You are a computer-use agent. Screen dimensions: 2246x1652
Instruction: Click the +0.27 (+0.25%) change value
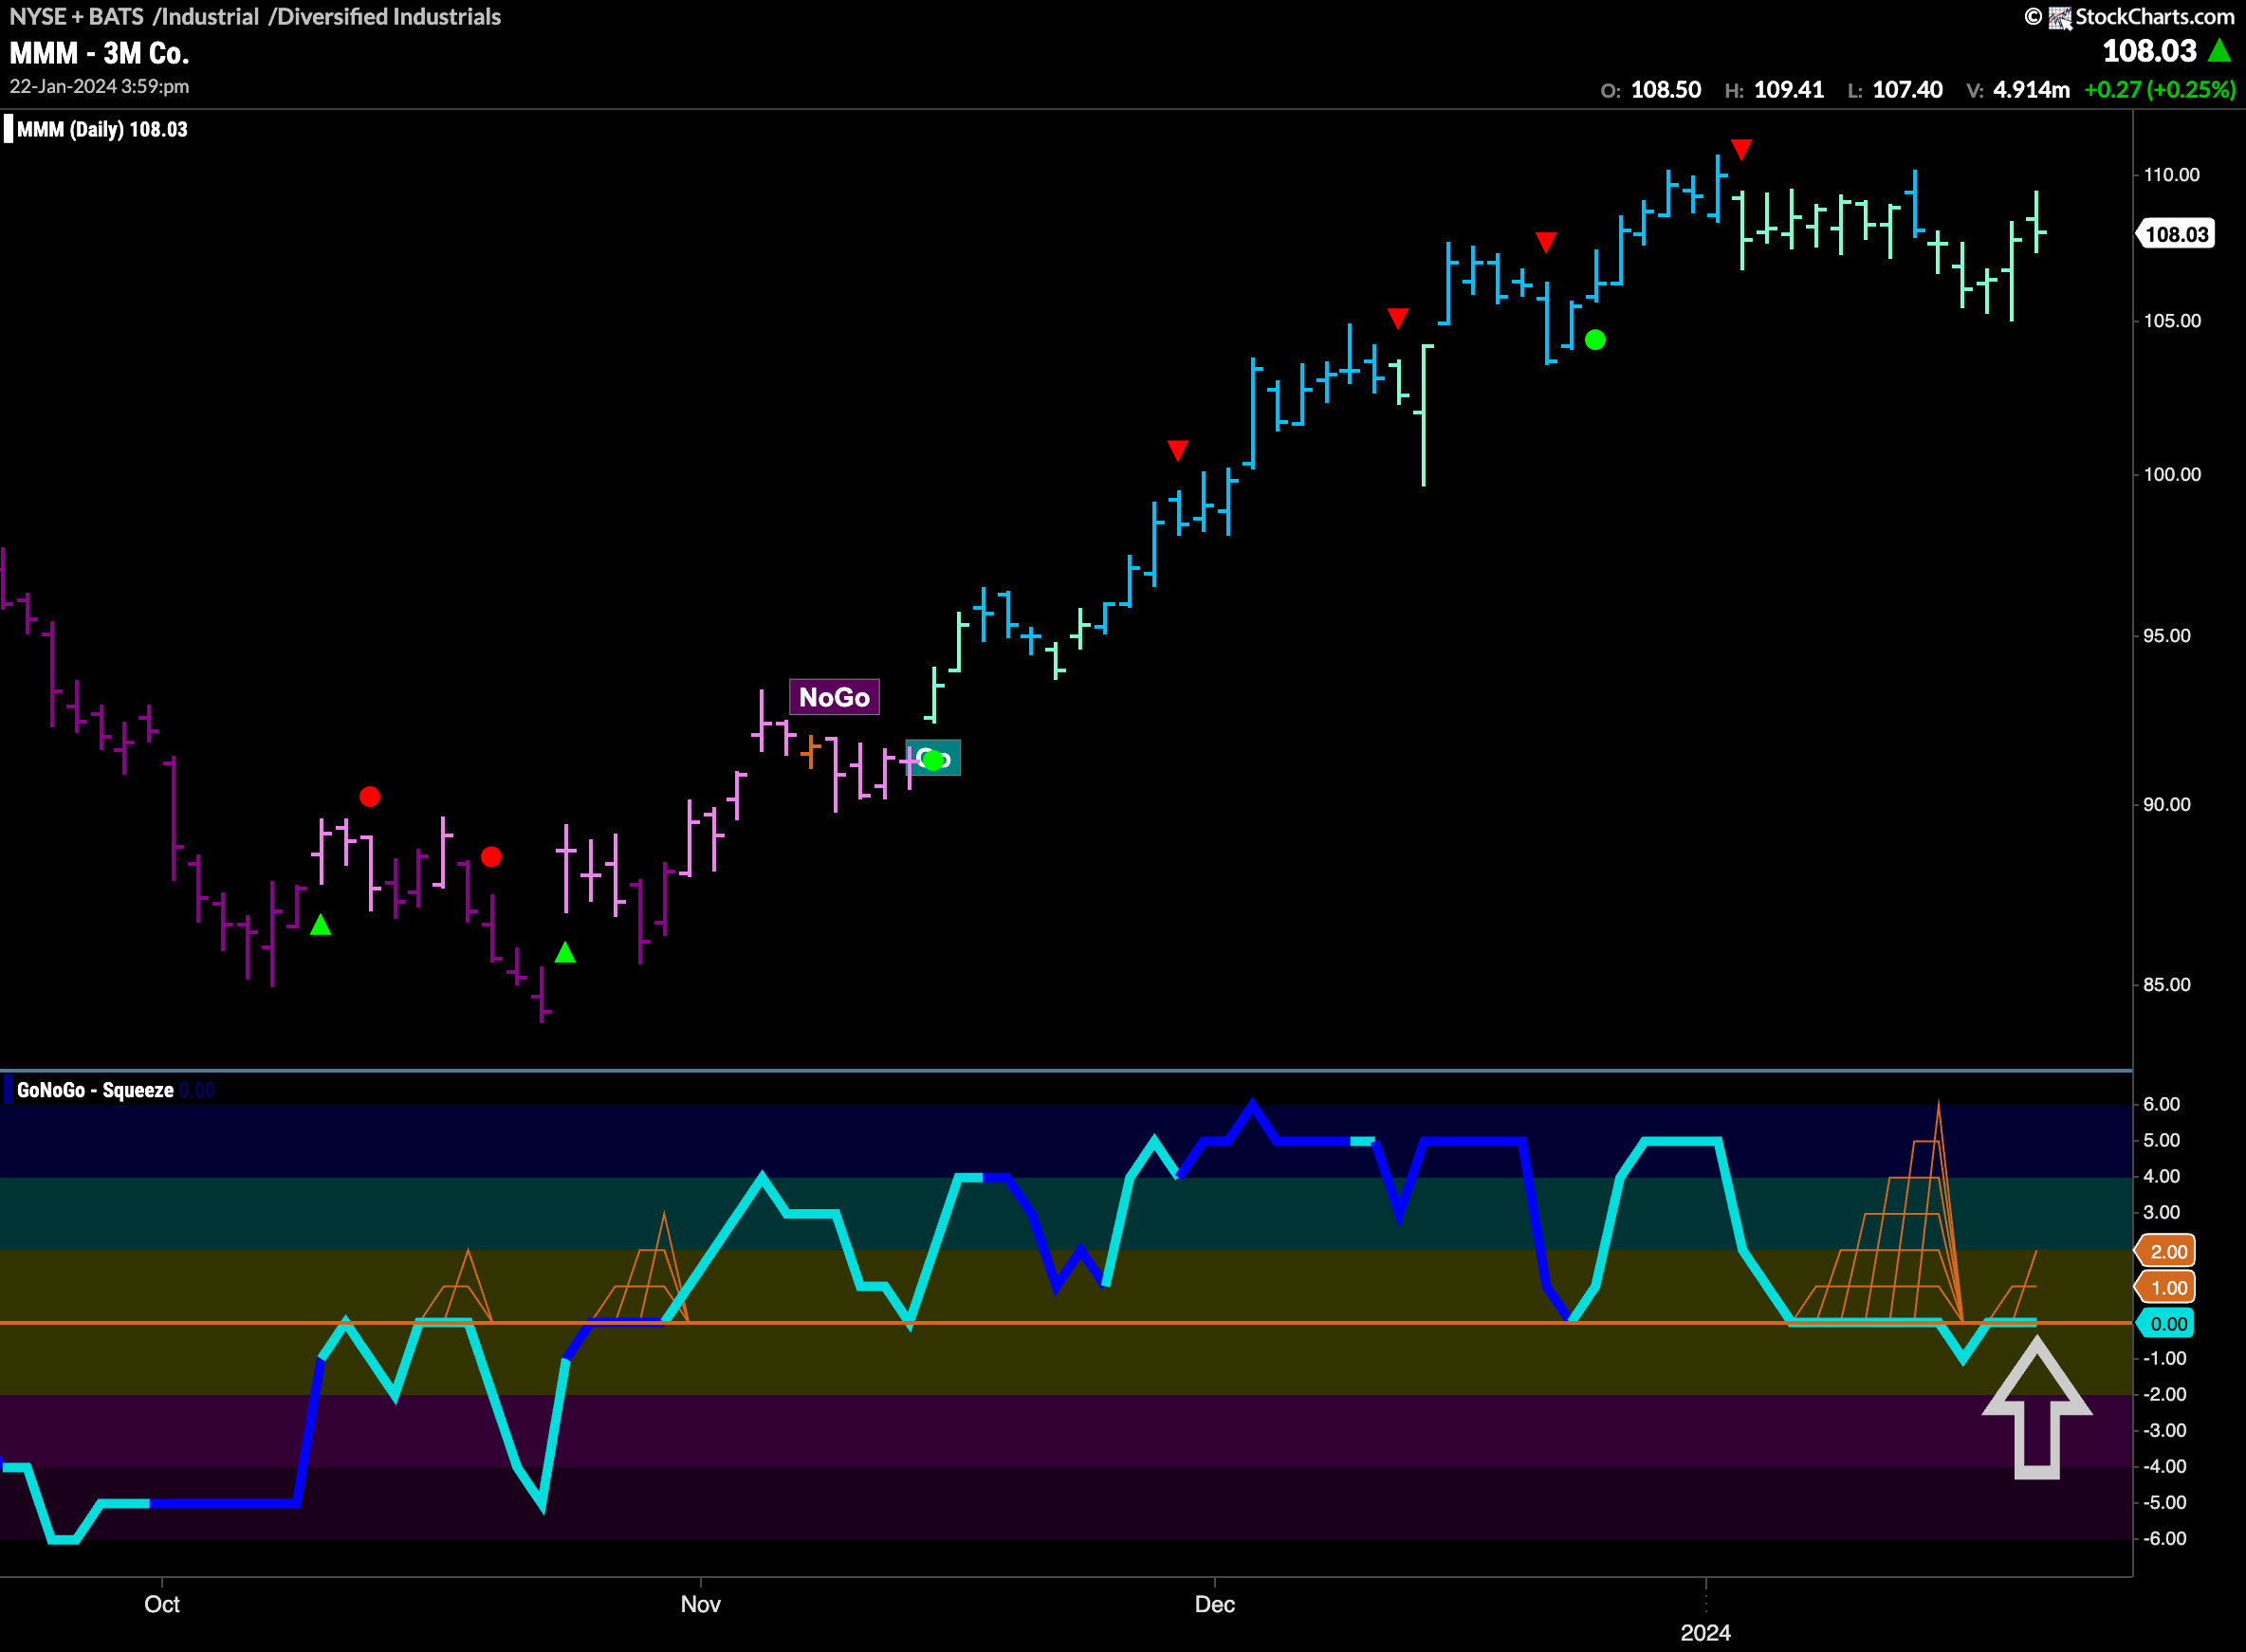click(x=2160, y=90)
